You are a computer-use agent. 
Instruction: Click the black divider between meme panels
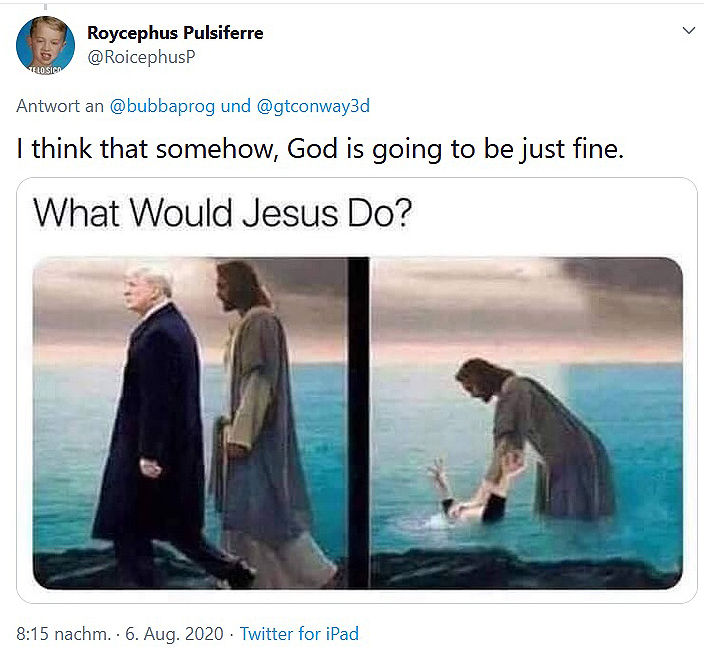pos(358,420)
